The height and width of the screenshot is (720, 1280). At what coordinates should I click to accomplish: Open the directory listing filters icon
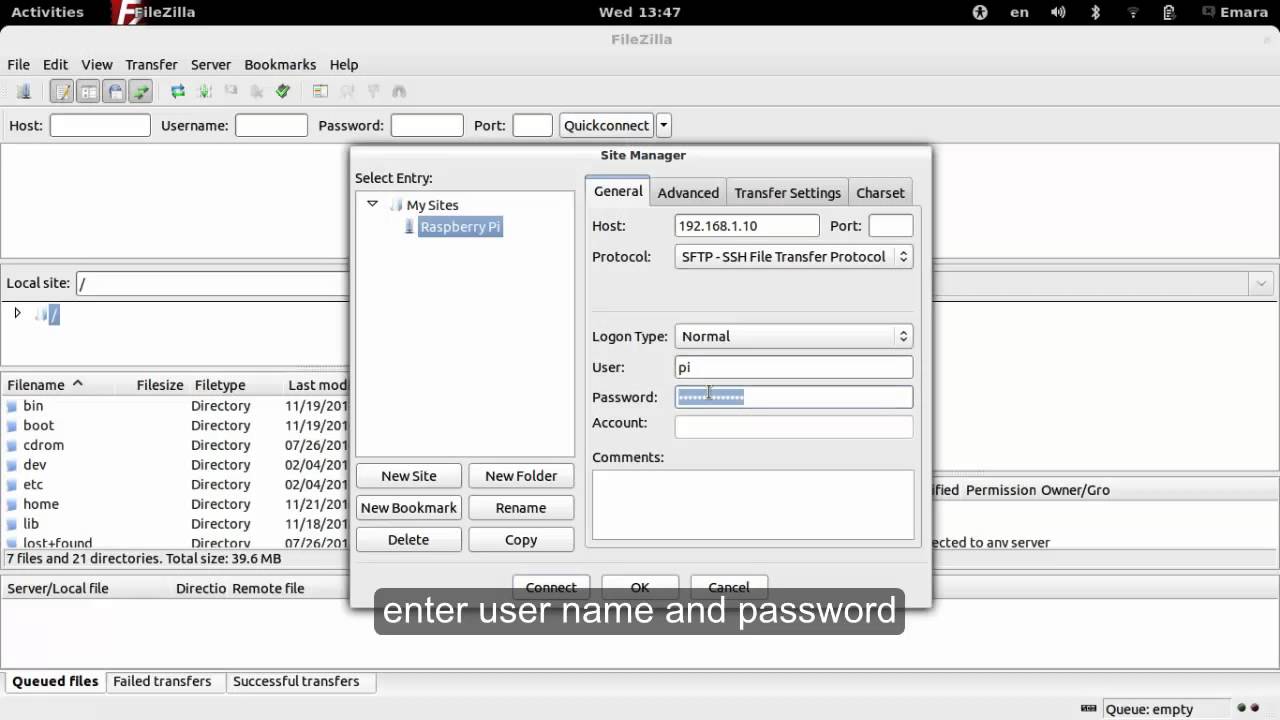(320, 91)
